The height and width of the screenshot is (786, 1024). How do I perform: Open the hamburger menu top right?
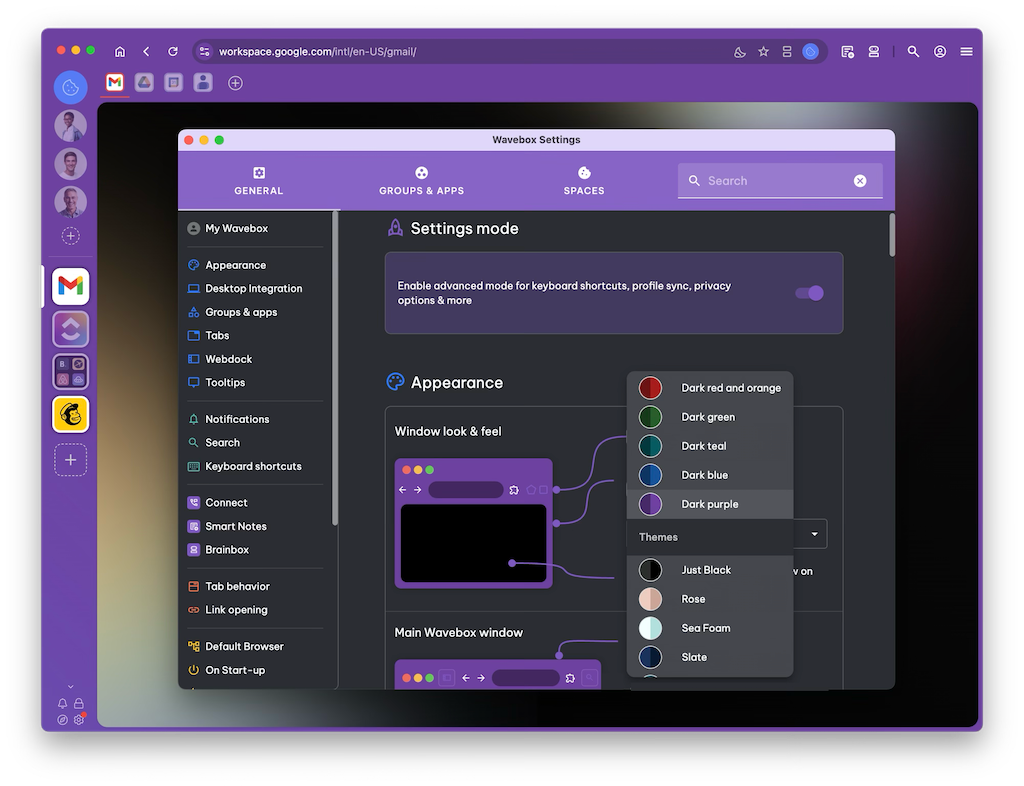(967, 52)
